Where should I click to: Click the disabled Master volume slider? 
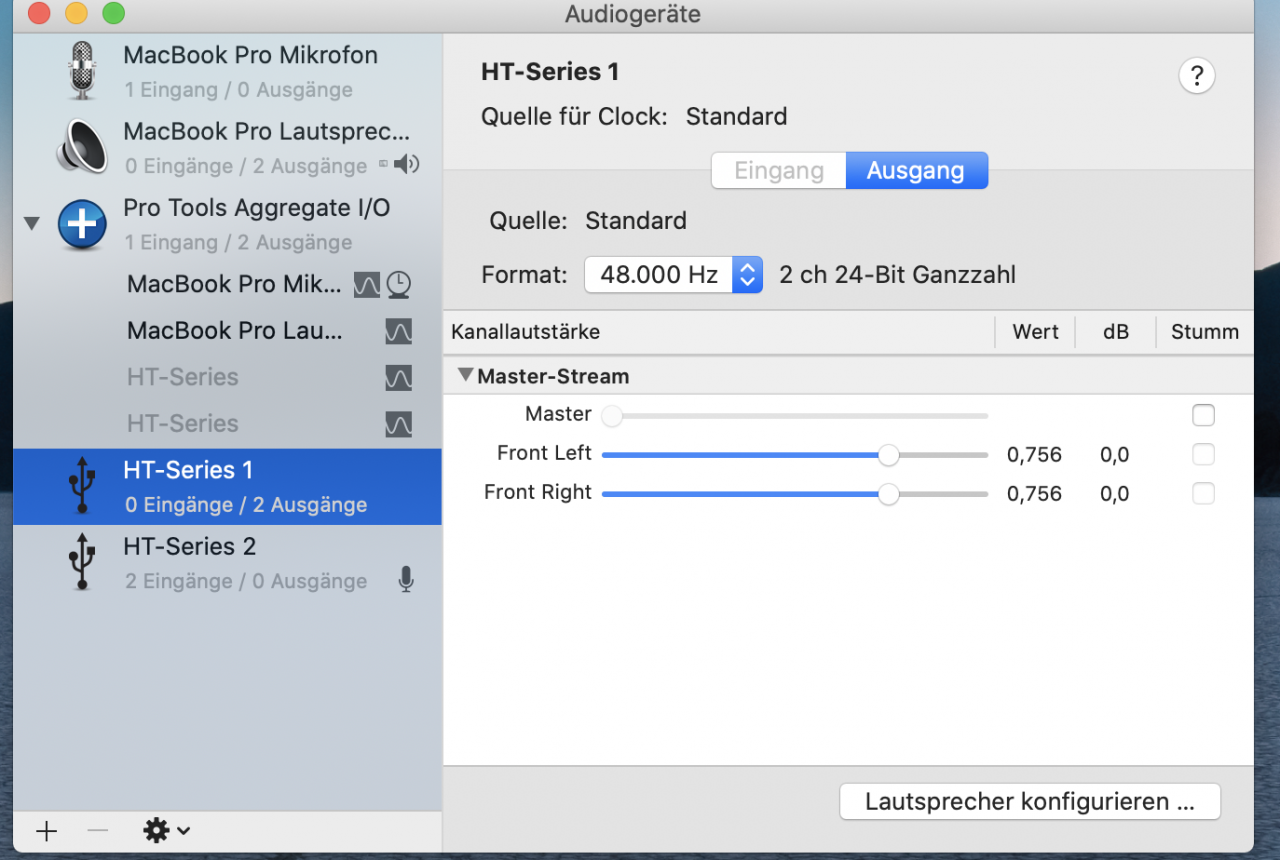[x=795, y=415]
